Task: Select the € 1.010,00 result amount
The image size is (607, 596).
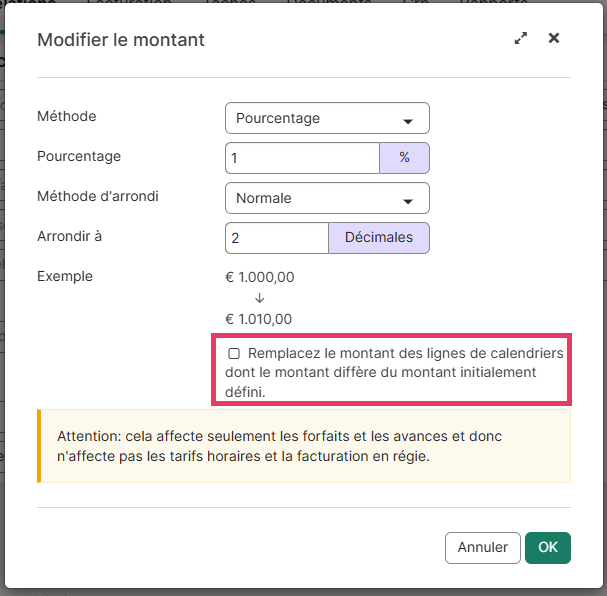Action: point(259,319)
